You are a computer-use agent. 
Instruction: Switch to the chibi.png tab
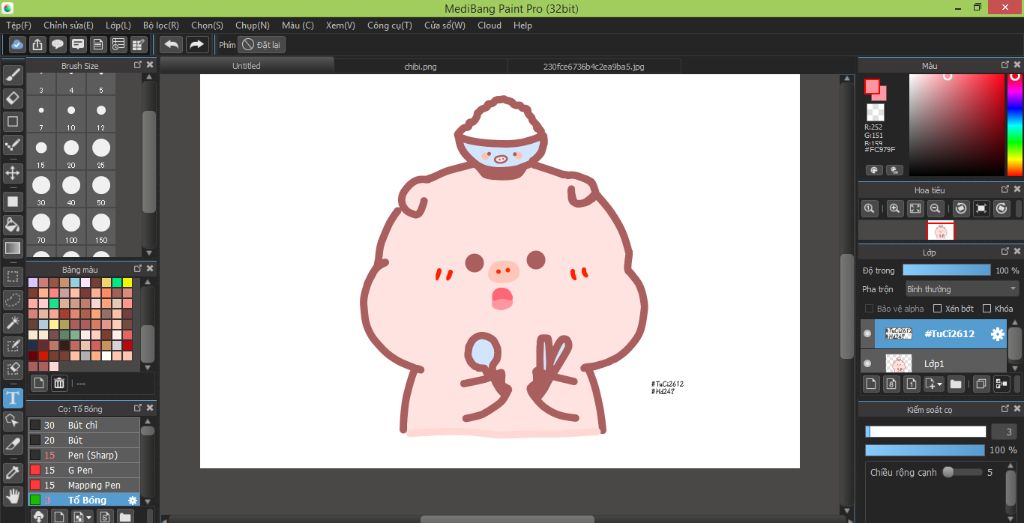click(x=421, y=67)
